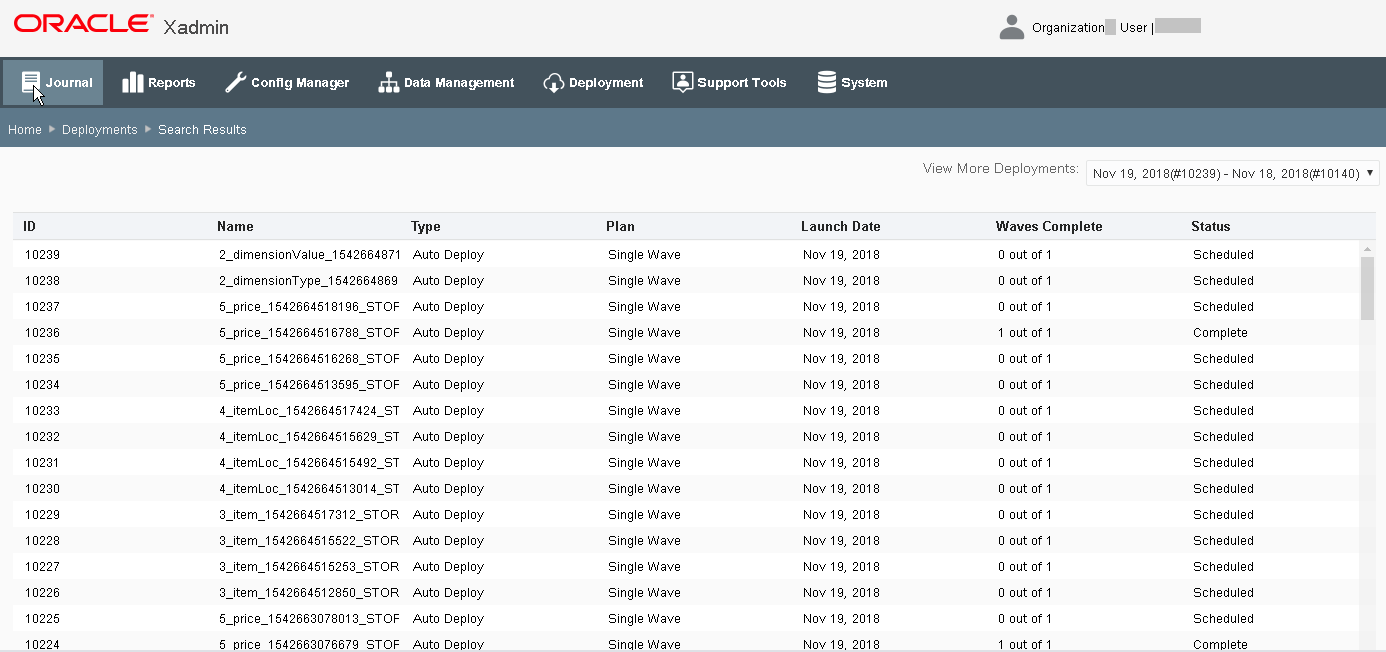The image size is (1386, 652).
Task: Select deployment ID 10239
Action: [42, 255]
